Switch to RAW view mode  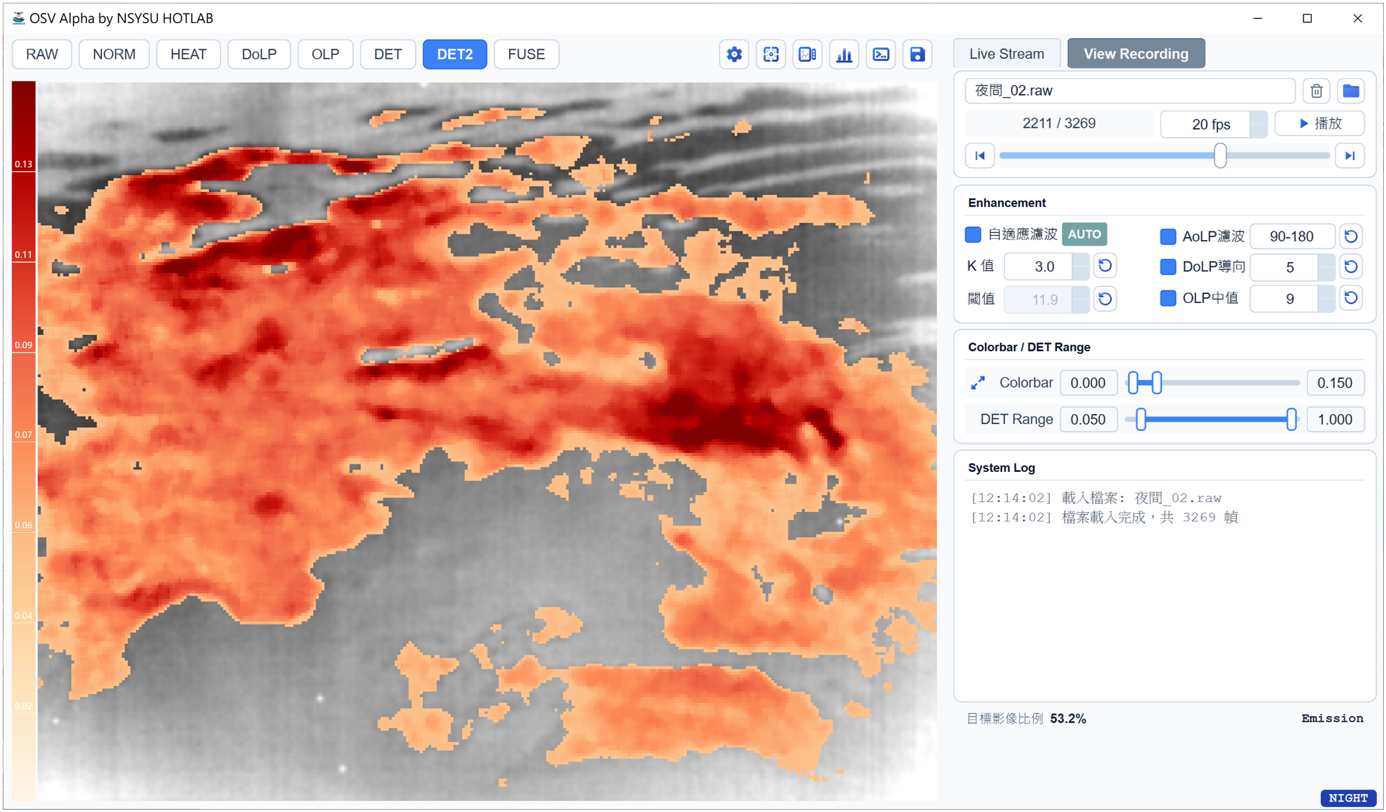pos(42,55)
